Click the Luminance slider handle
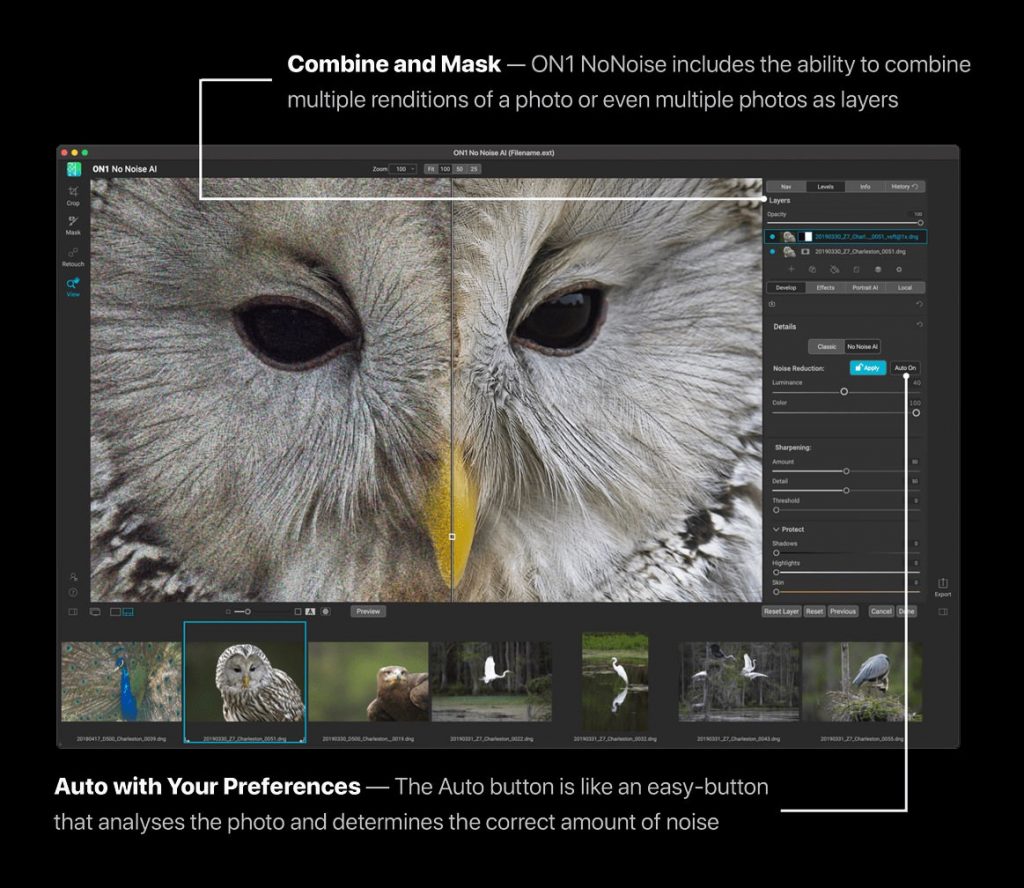Screen dimensions: 1024x888 coord(844,392)
